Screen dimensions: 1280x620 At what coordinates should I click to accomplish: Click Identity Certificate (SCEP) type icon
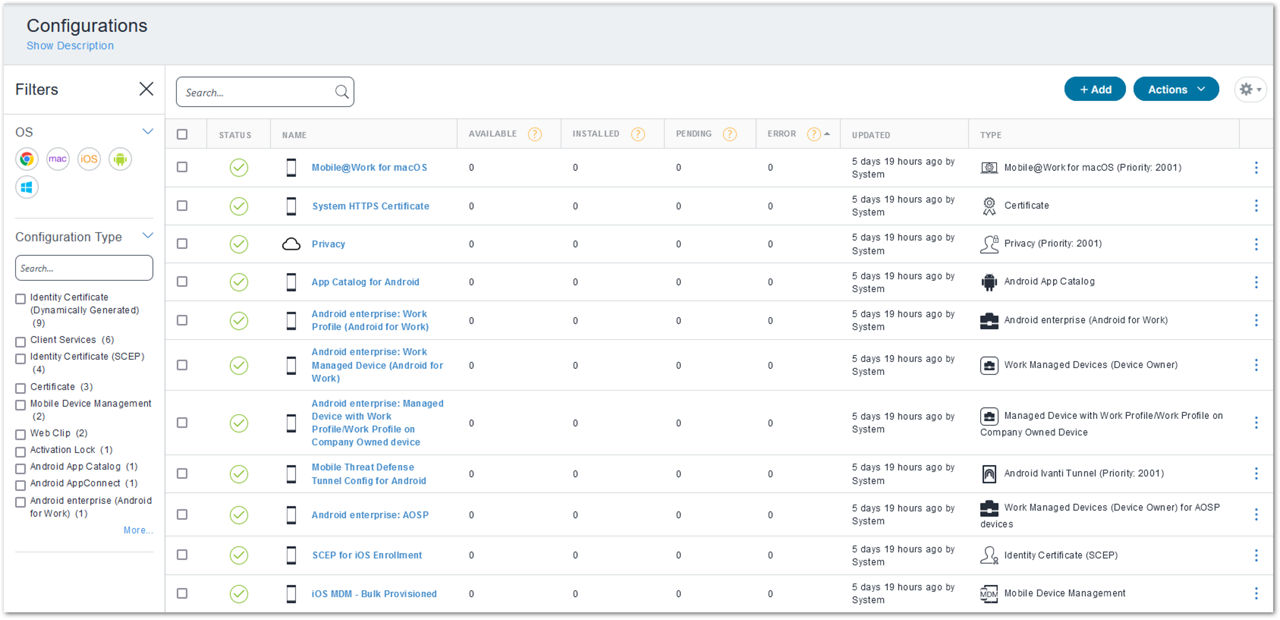989,555
